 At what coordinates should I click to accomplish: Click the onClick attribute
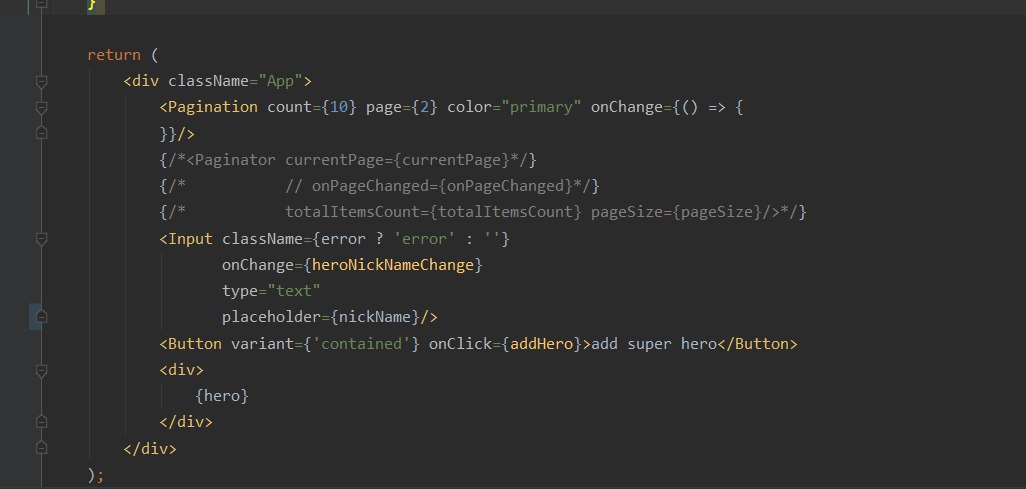pos(460,344)
